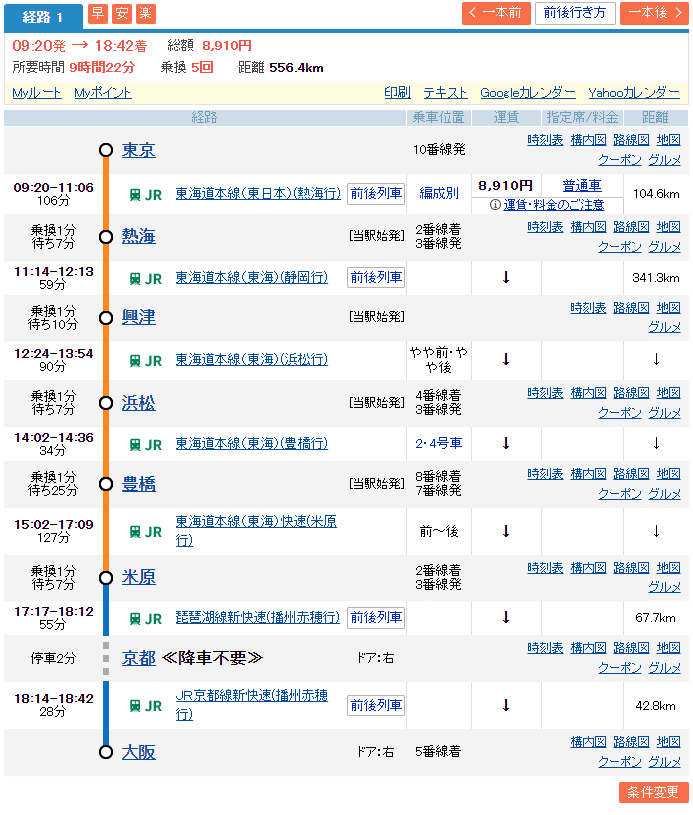Click the 安 (cheapest) badge icon
Image resolution: width=693 pixels, height=815 pixels.
tap(122, 14)
